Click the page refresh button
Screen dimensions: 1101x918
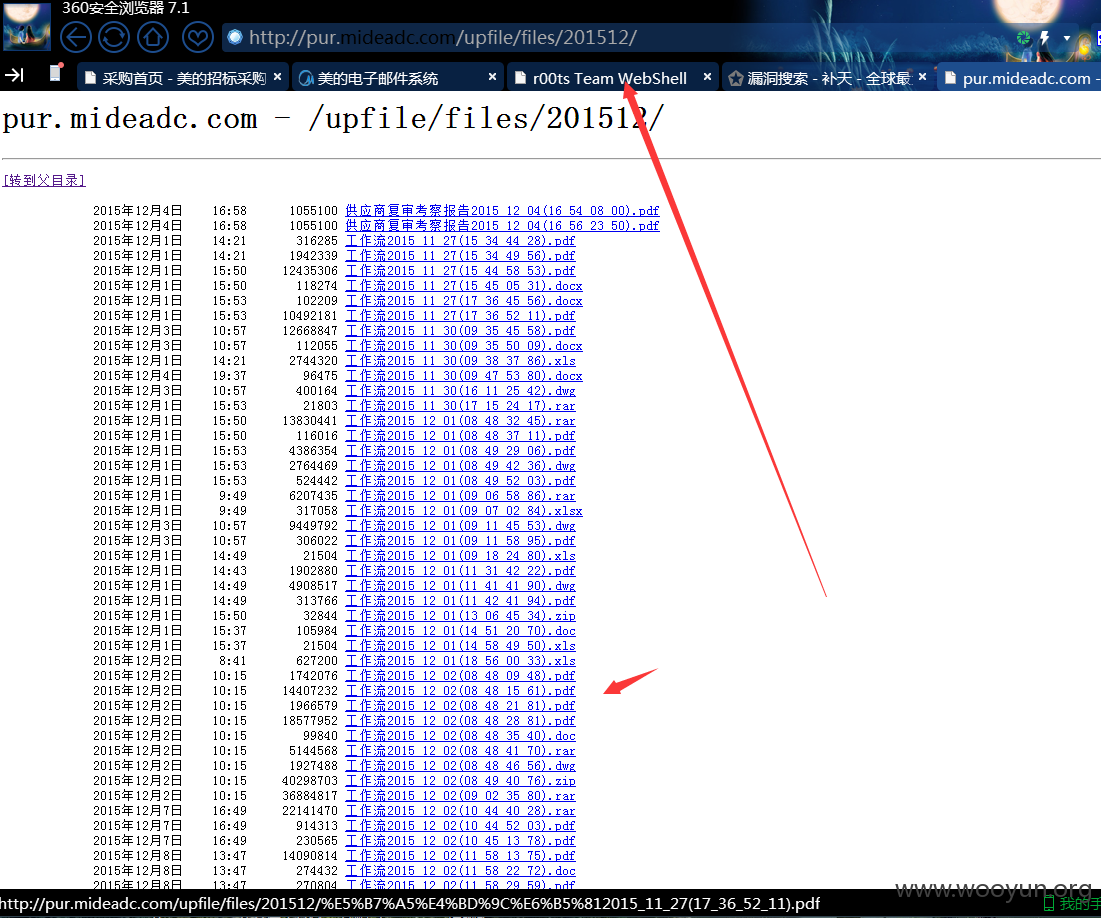[114, 37]
